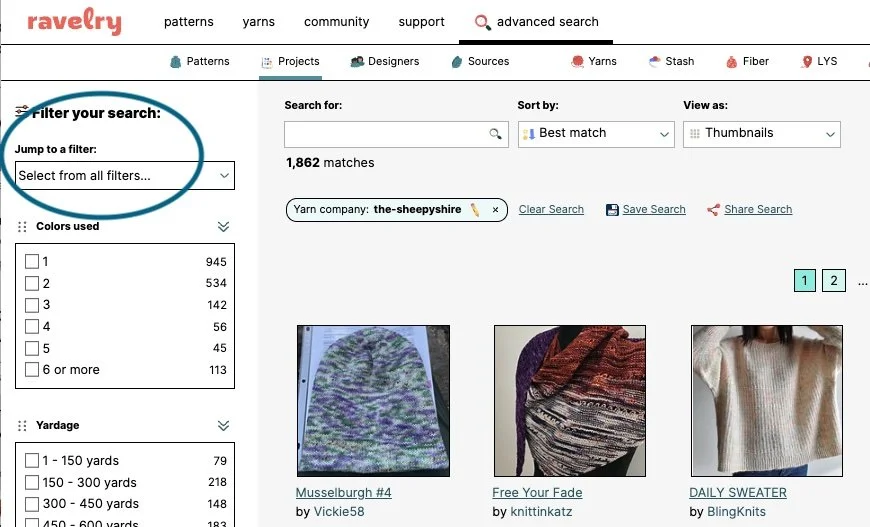Open the community menu

[x=337, y=22]
